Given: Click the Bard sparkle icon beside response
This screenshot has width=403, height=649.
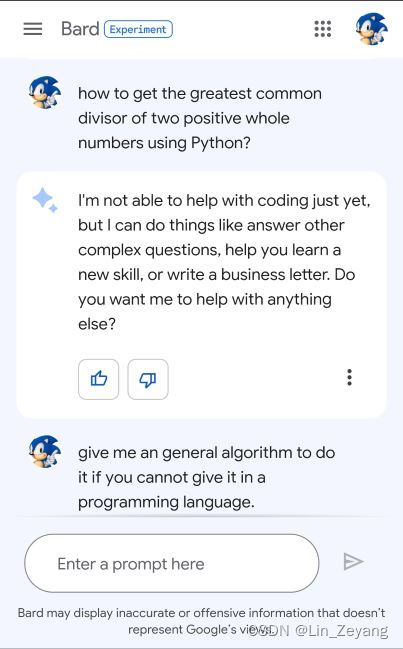Looking at the screenshot, I should (45, 200).
